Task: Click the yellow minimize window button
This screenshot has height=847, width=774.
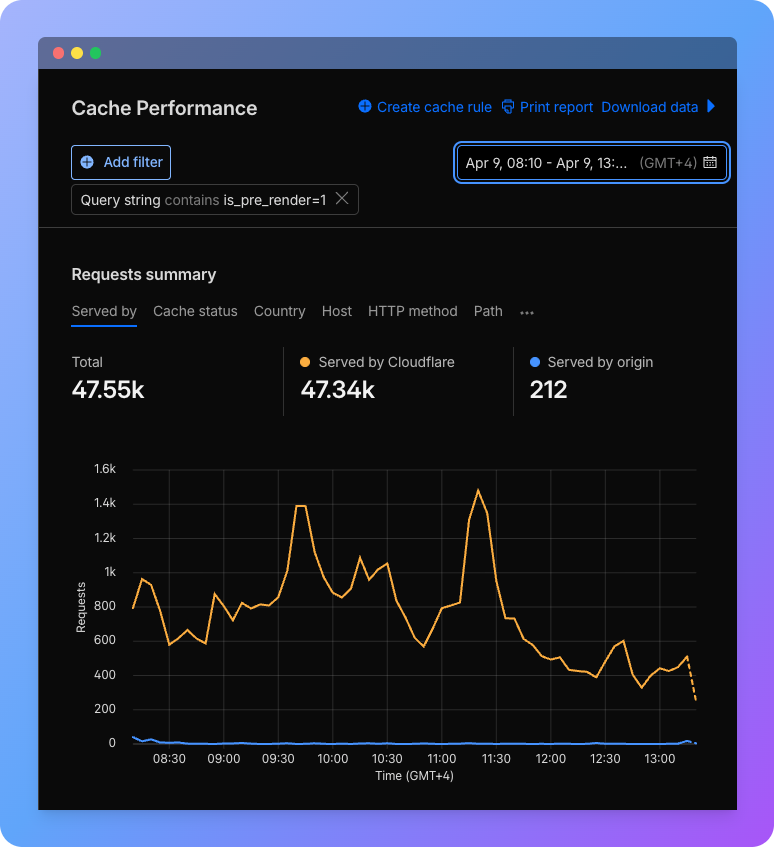Action: [77, 53]
